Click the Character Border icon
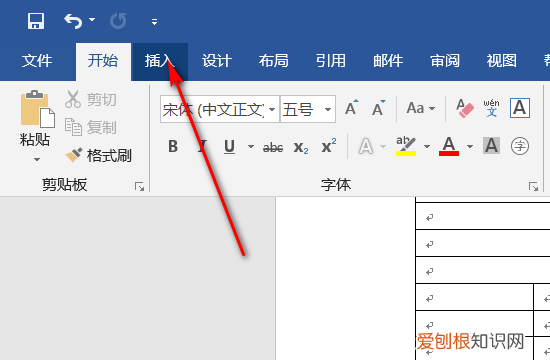The height and width of the screenshot is (360, 550). [519, 108]
